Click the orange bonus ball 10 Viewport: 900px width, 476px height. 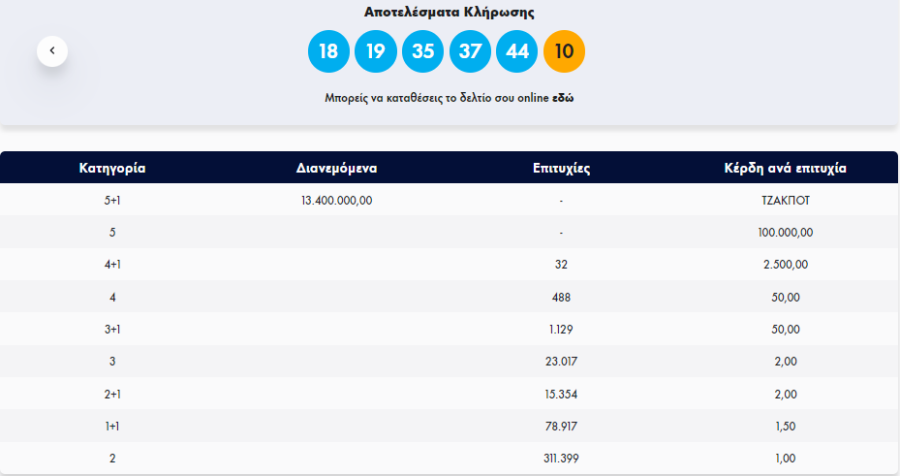click(x=564, y=51)
